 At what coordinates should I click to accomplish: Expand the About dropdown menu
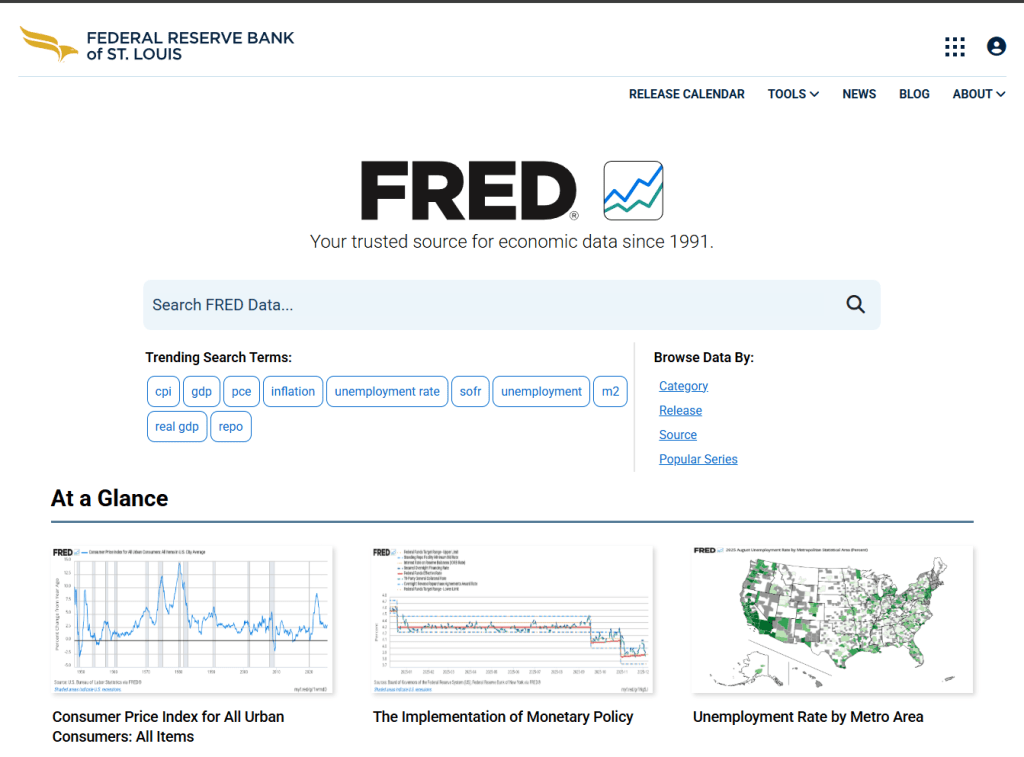(x=978, y=94)
